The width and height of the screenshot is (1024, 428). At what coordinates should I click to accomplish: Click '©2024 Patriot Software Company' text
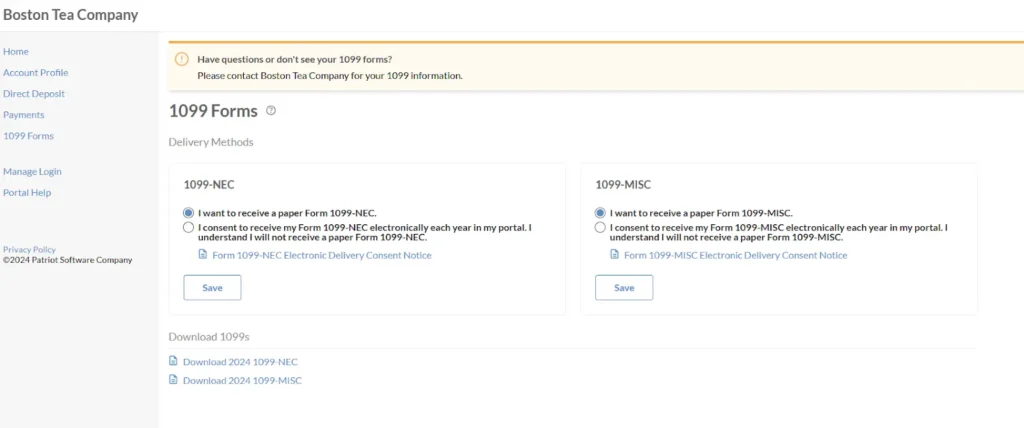click(x=67, y=260)
